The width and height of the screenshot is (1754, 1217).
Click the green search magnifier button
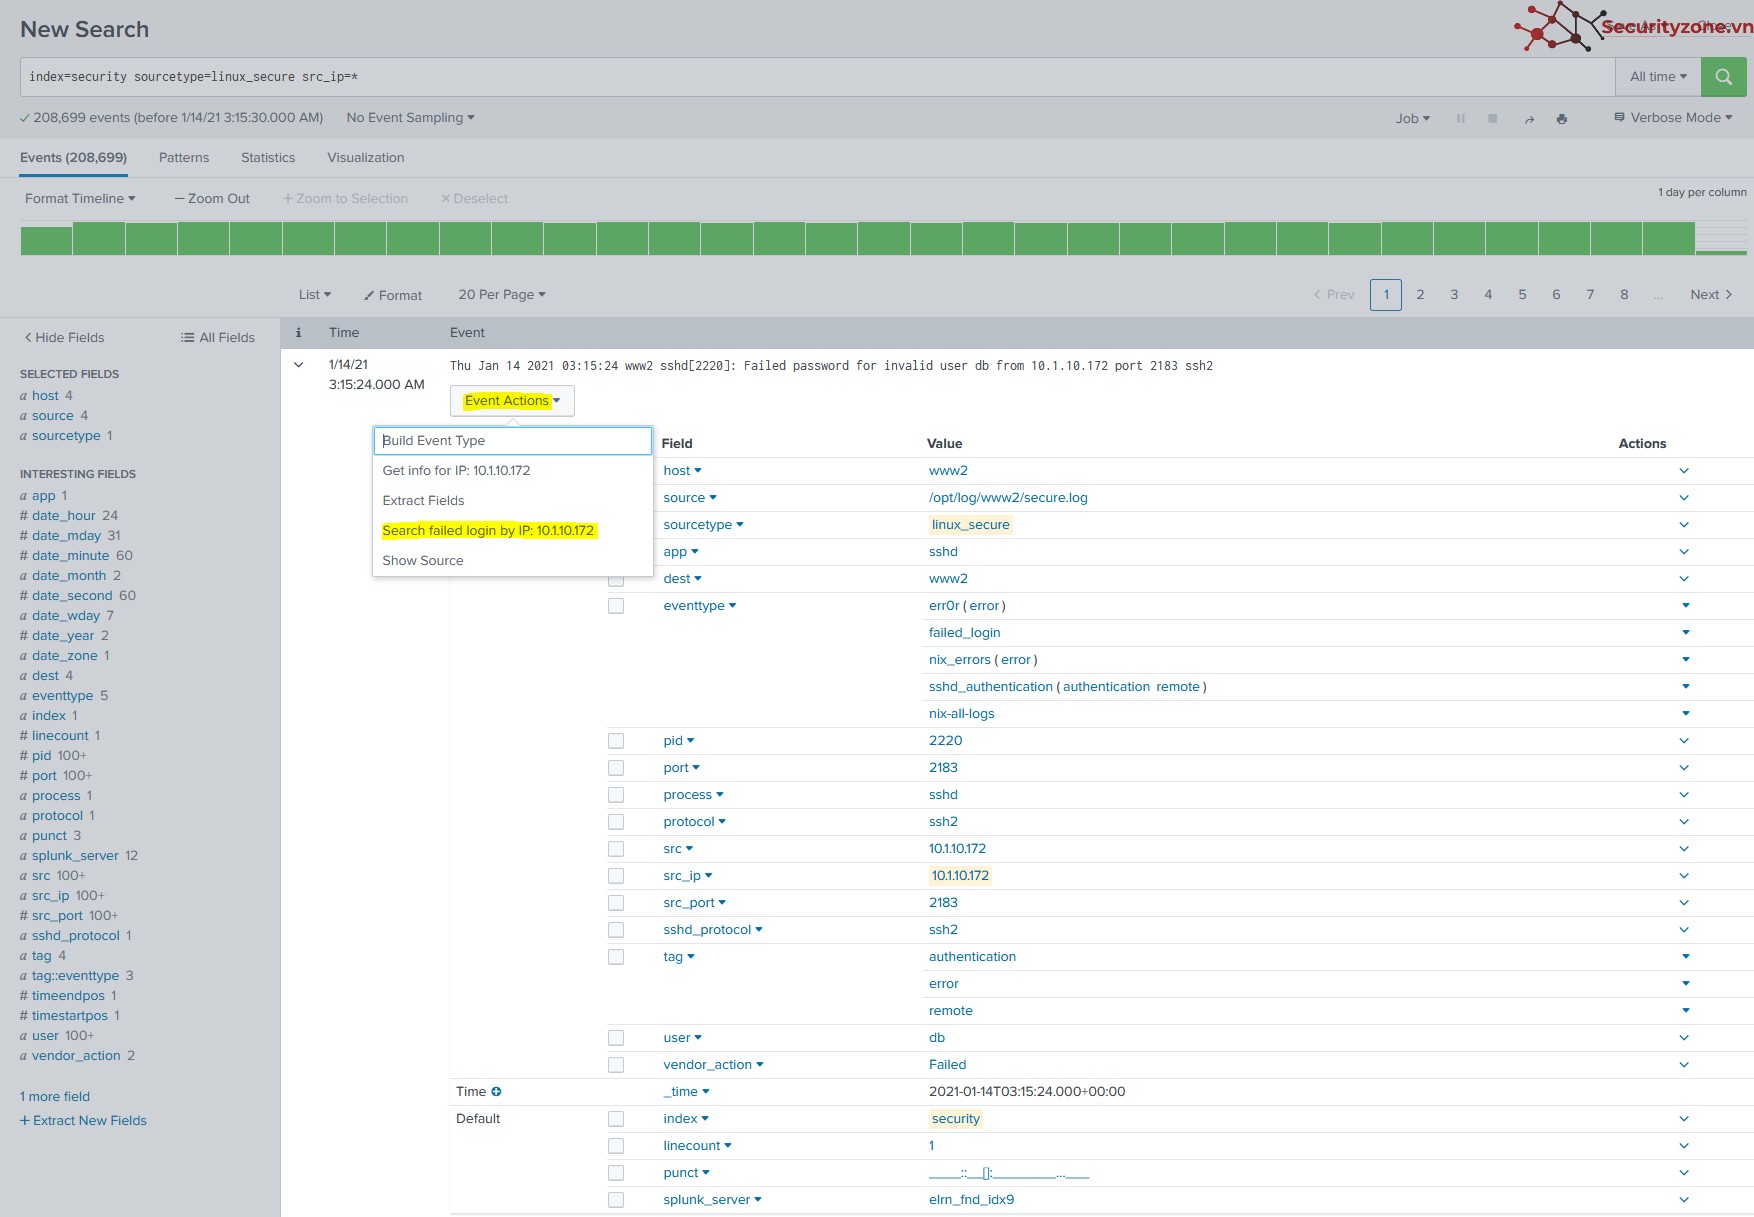click(1723, 77)
